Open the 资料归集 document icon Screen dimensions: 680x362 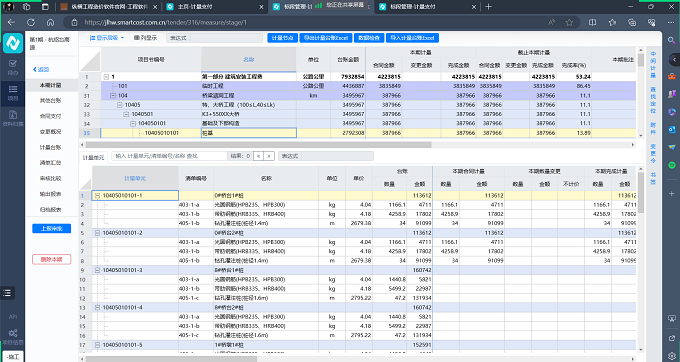(13, 115)
